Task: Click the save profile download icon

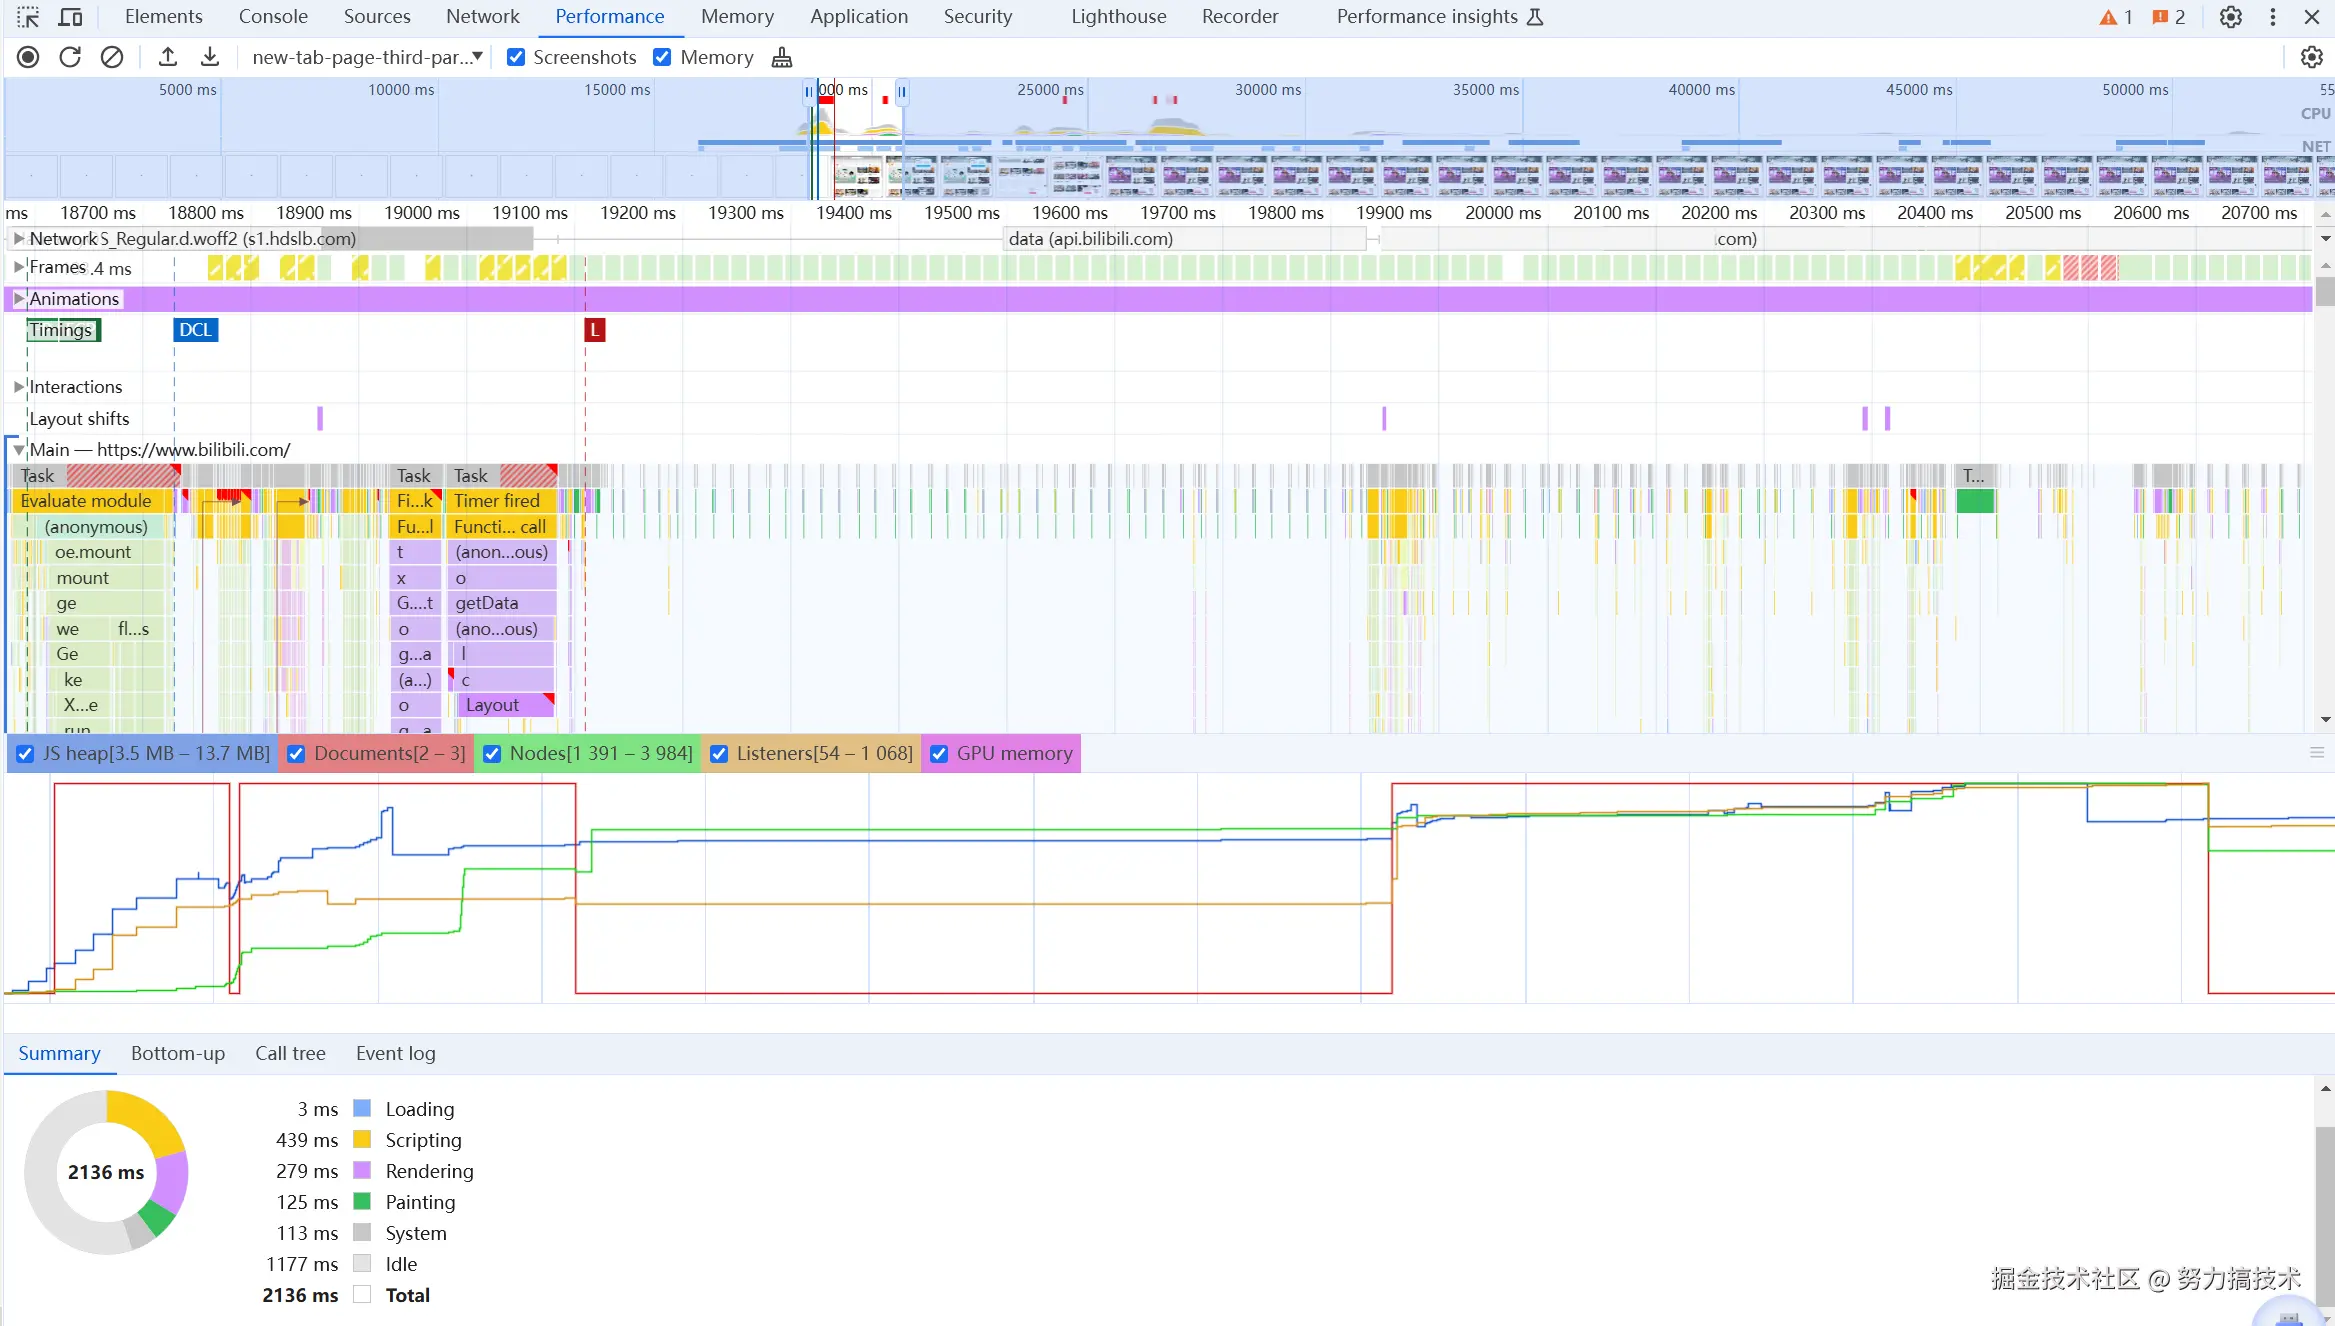Action: pyautogui.click(x=210, y=57)
